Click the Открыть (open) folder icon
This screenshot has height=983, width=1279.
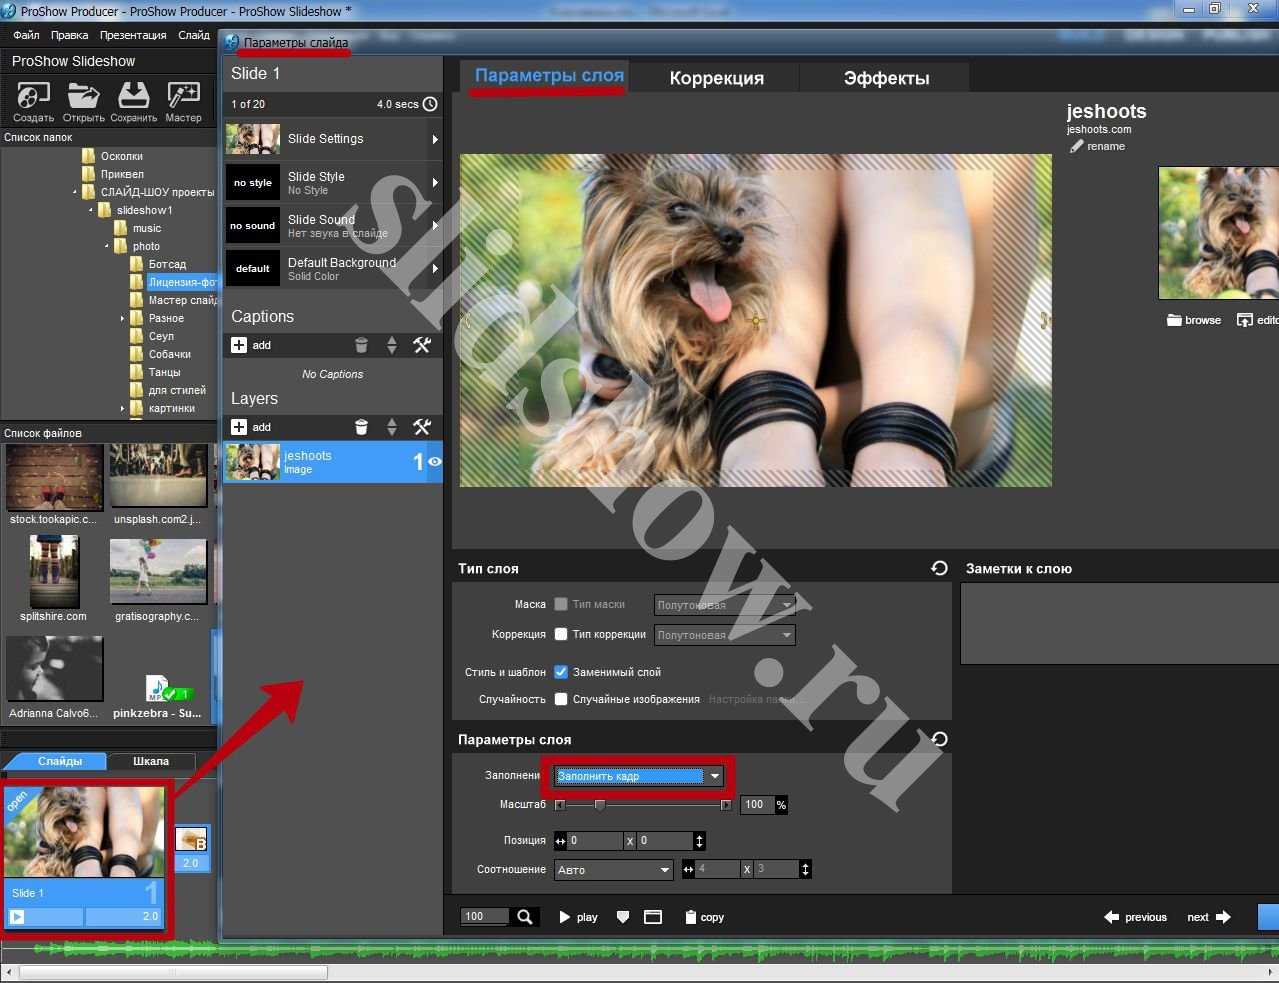pyautogui.click(x=83, y=97)
